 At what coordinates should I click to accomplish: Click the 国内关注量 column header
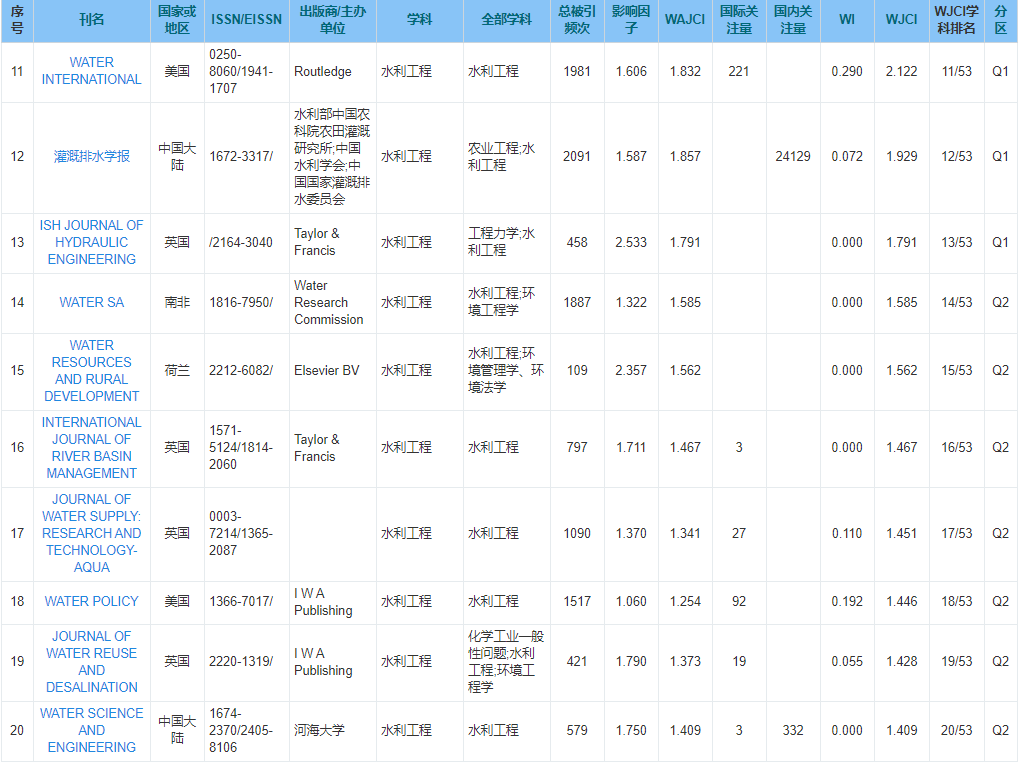tap(793, 20)
